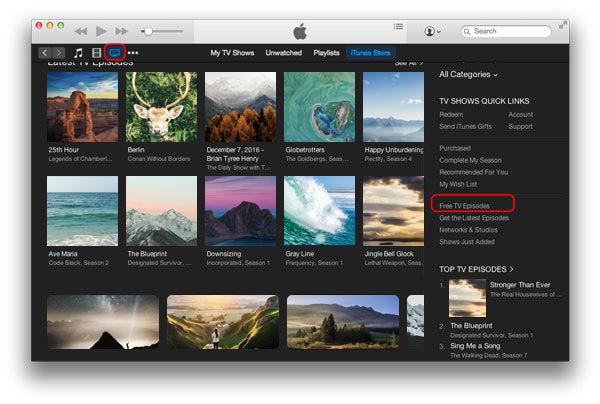Viewport: 600px width, 404px height.
Task: Click the Code Black, Season 2 subtitle
Action: coord(78,263)
